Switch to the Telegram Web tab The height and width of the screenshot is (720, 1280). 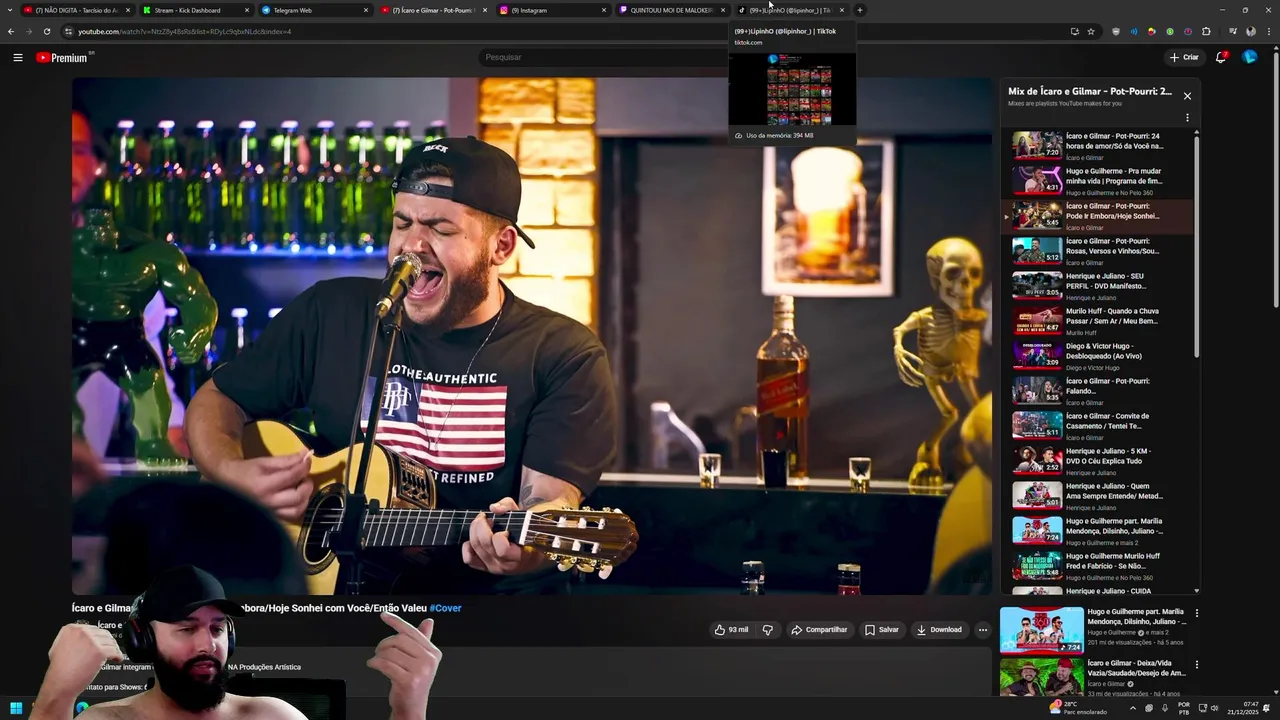314,10
